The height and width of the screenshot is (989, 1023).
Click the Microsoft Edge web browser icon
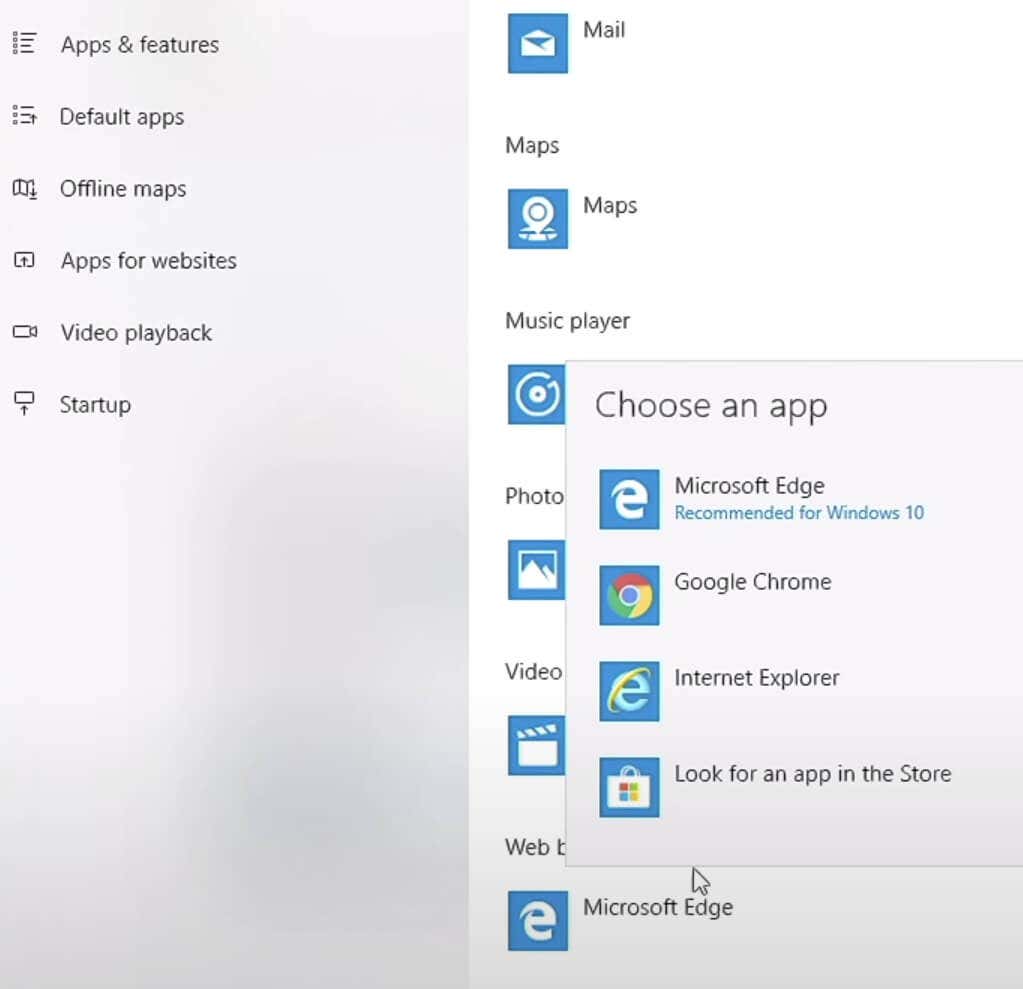pos(538,921)
